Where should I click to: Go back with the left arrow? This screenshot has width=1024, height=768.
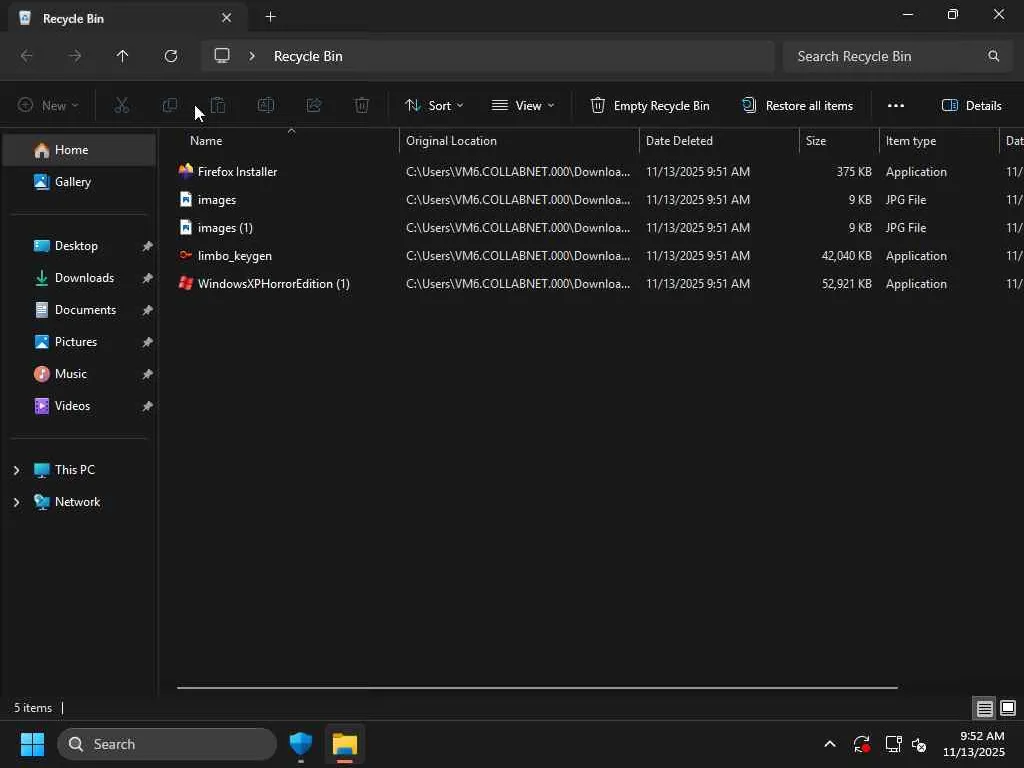tap(27, 56)
